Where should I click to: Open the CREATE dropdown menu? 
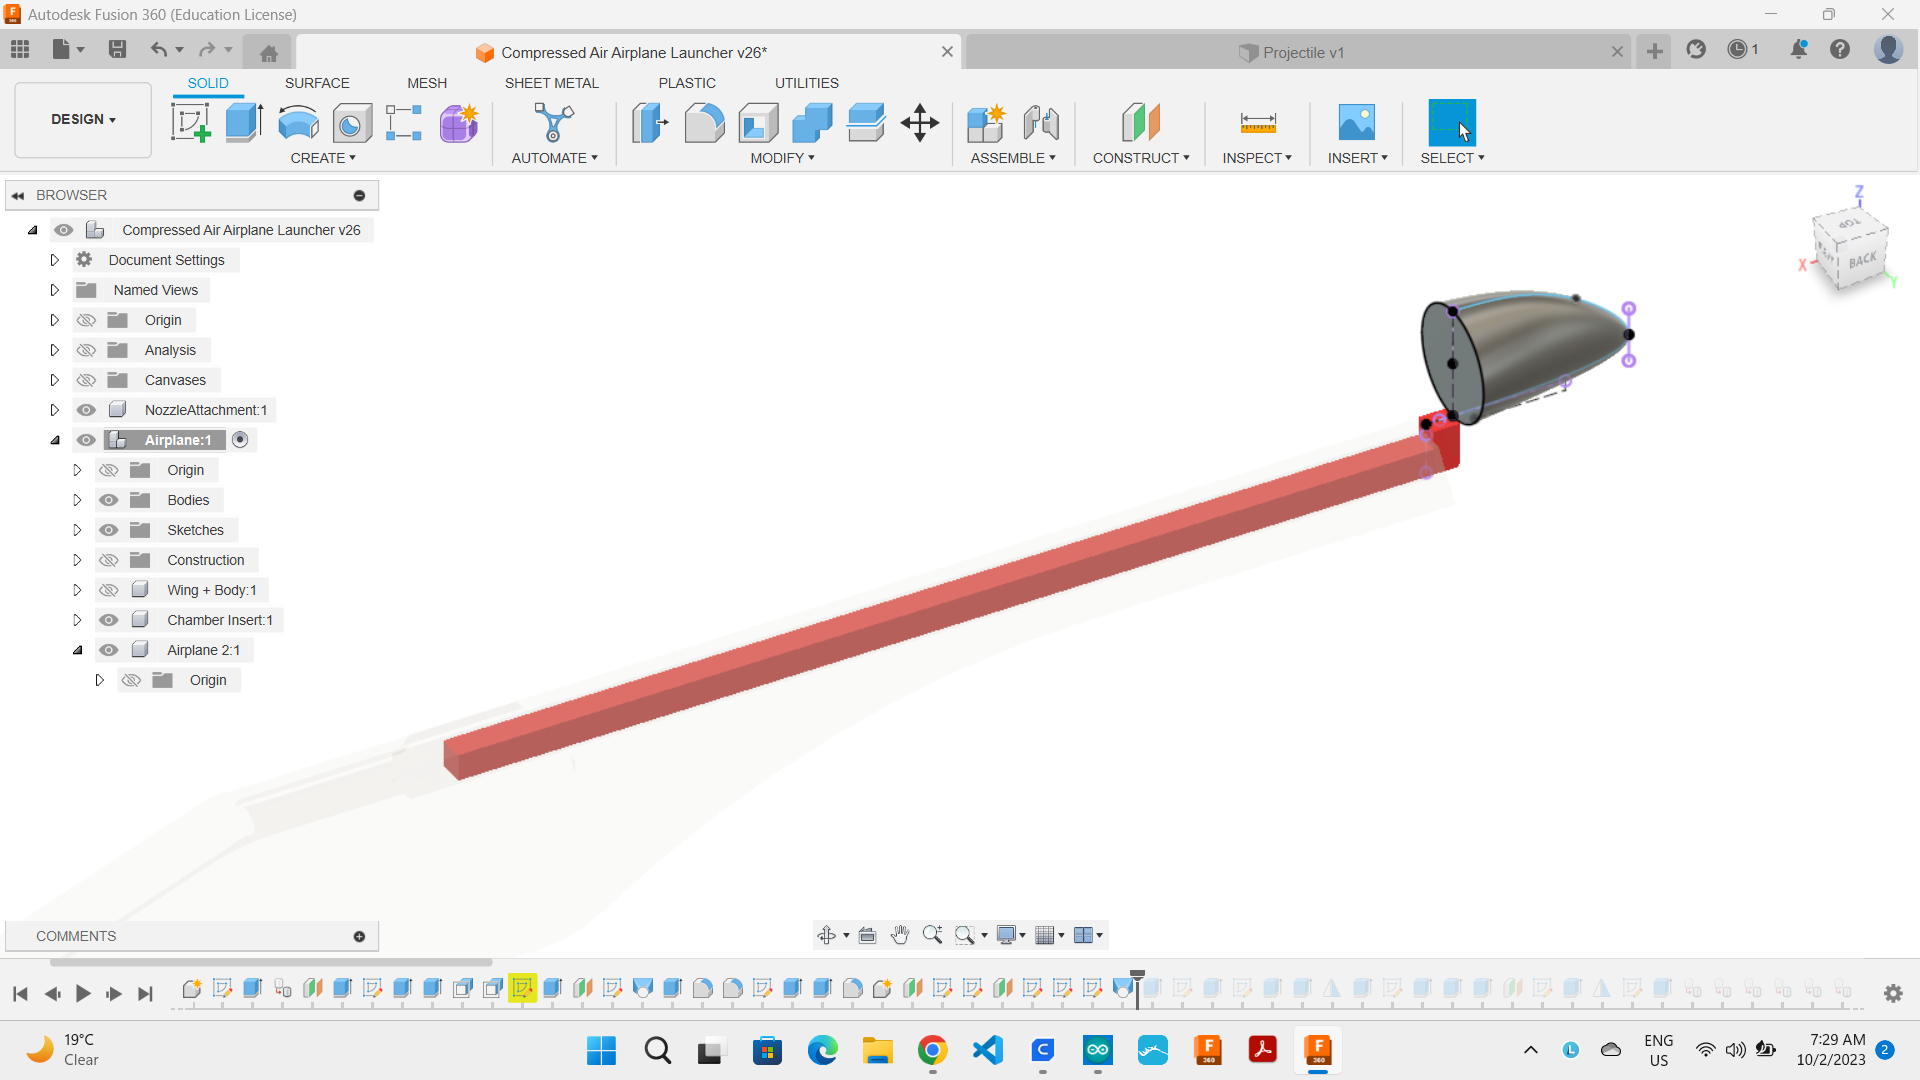pos(323,158)
